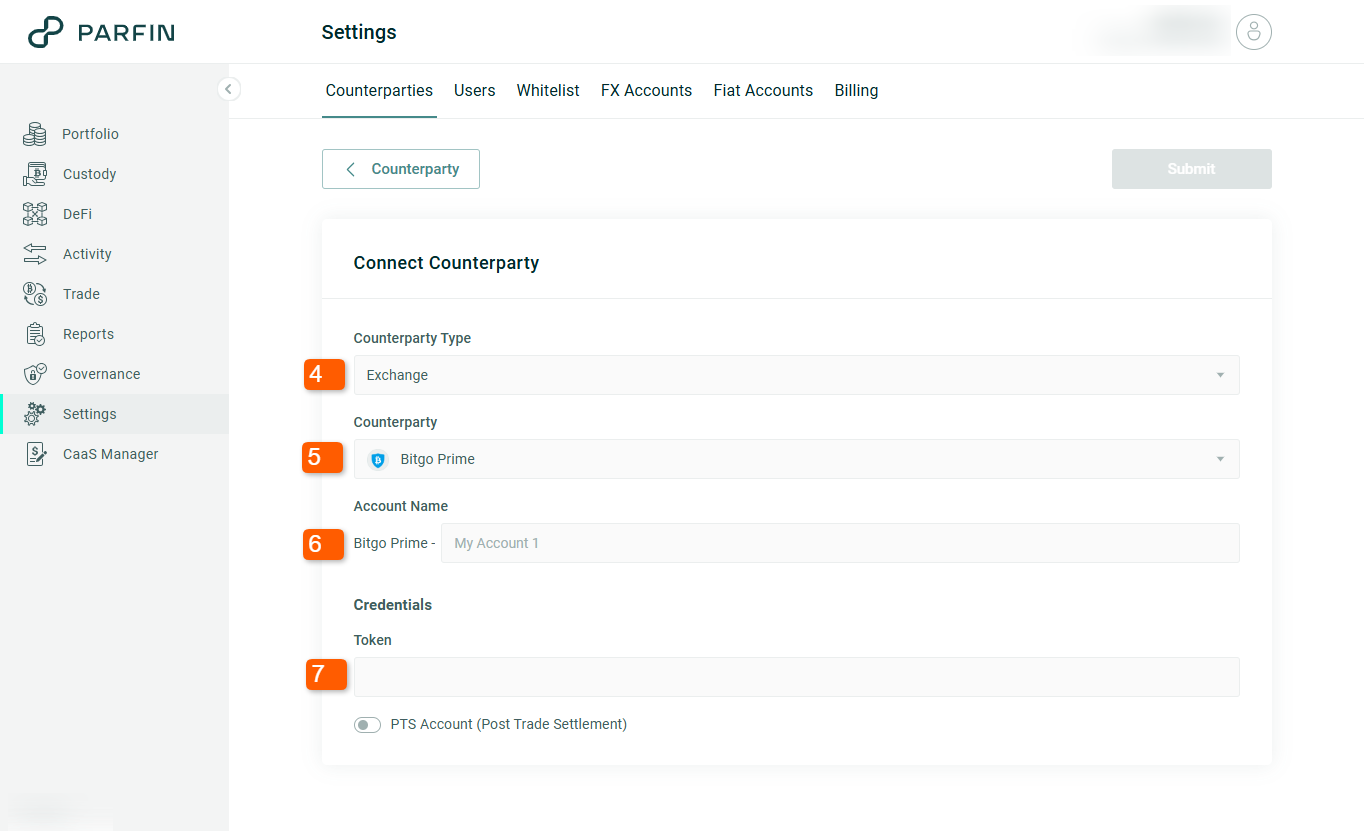Go to the Billing tab
The image size is (1364, 831).
pyautogui.click(x=856, y=90)
